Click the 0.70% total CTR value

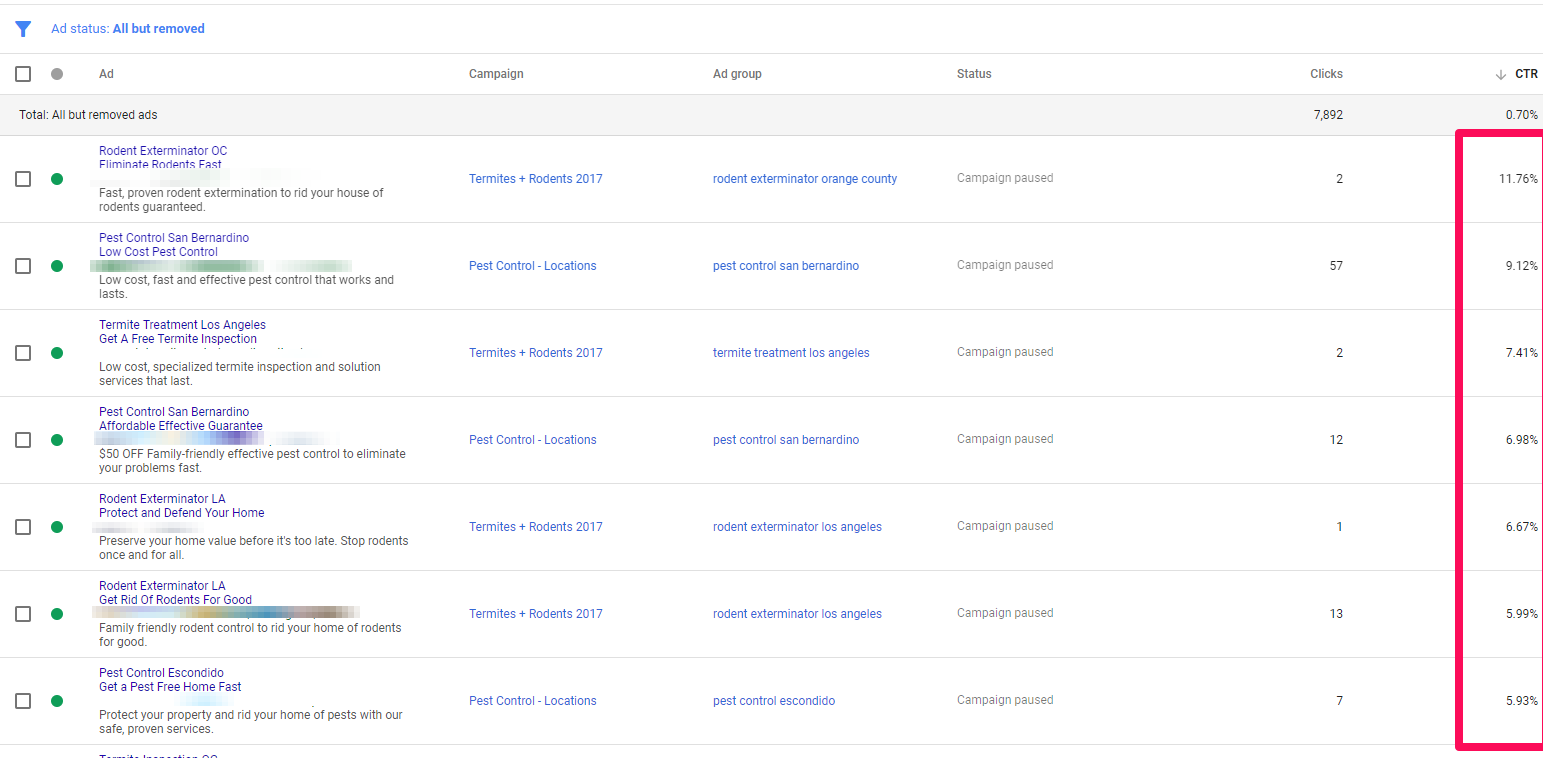1522,115
